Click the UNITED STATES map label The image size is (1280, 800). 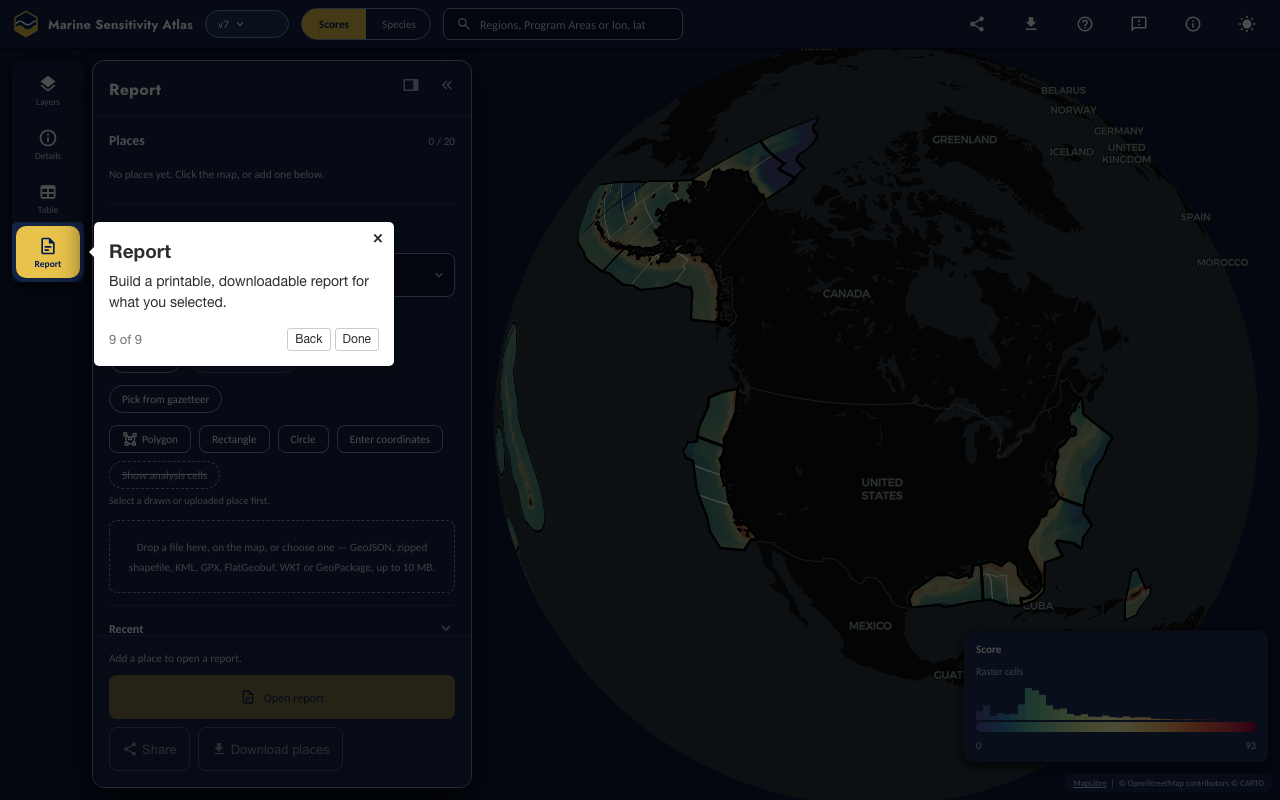[882, 489]
